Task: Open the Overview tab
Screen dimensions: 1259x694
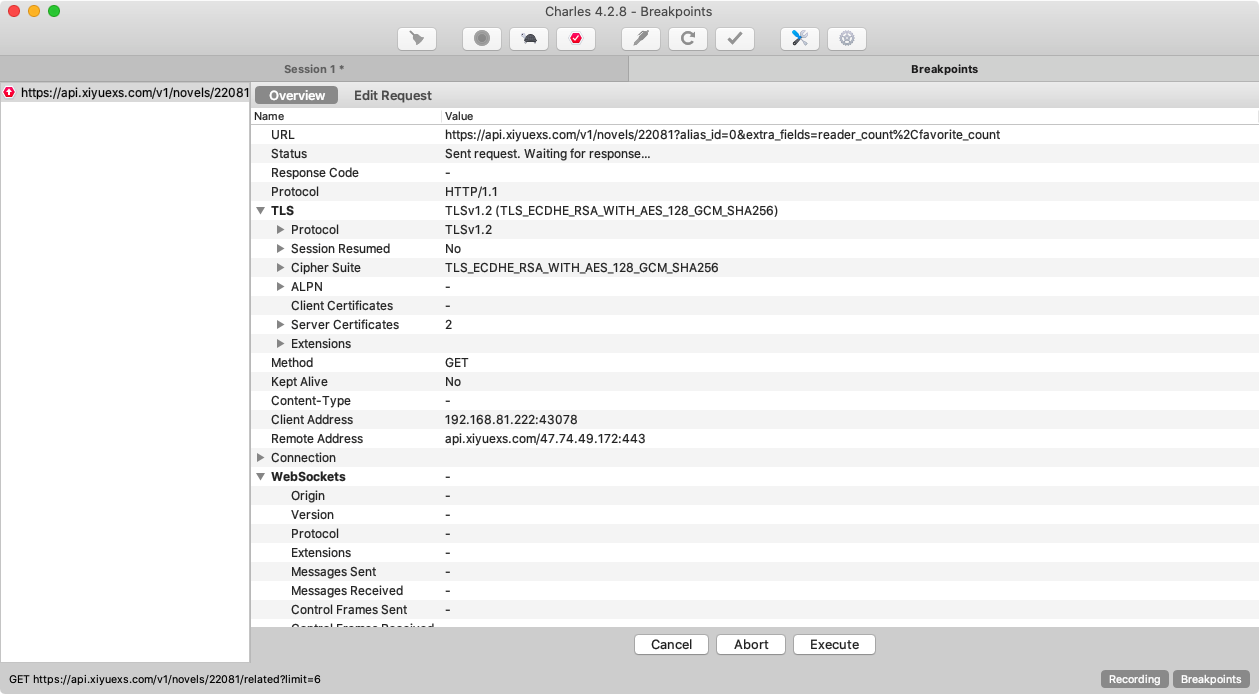Action: click(x=297, y=95)
